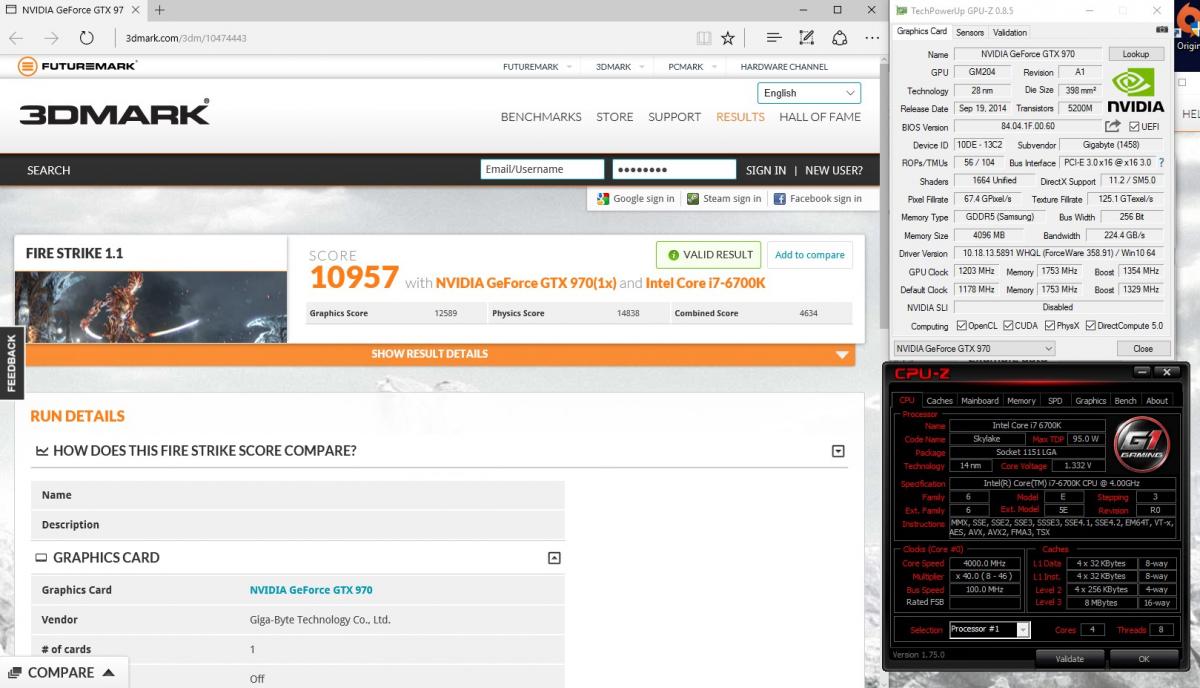Switch to CPU-Z Caches tab
This screenshot has width=1200, height=688.
(939, 400)
